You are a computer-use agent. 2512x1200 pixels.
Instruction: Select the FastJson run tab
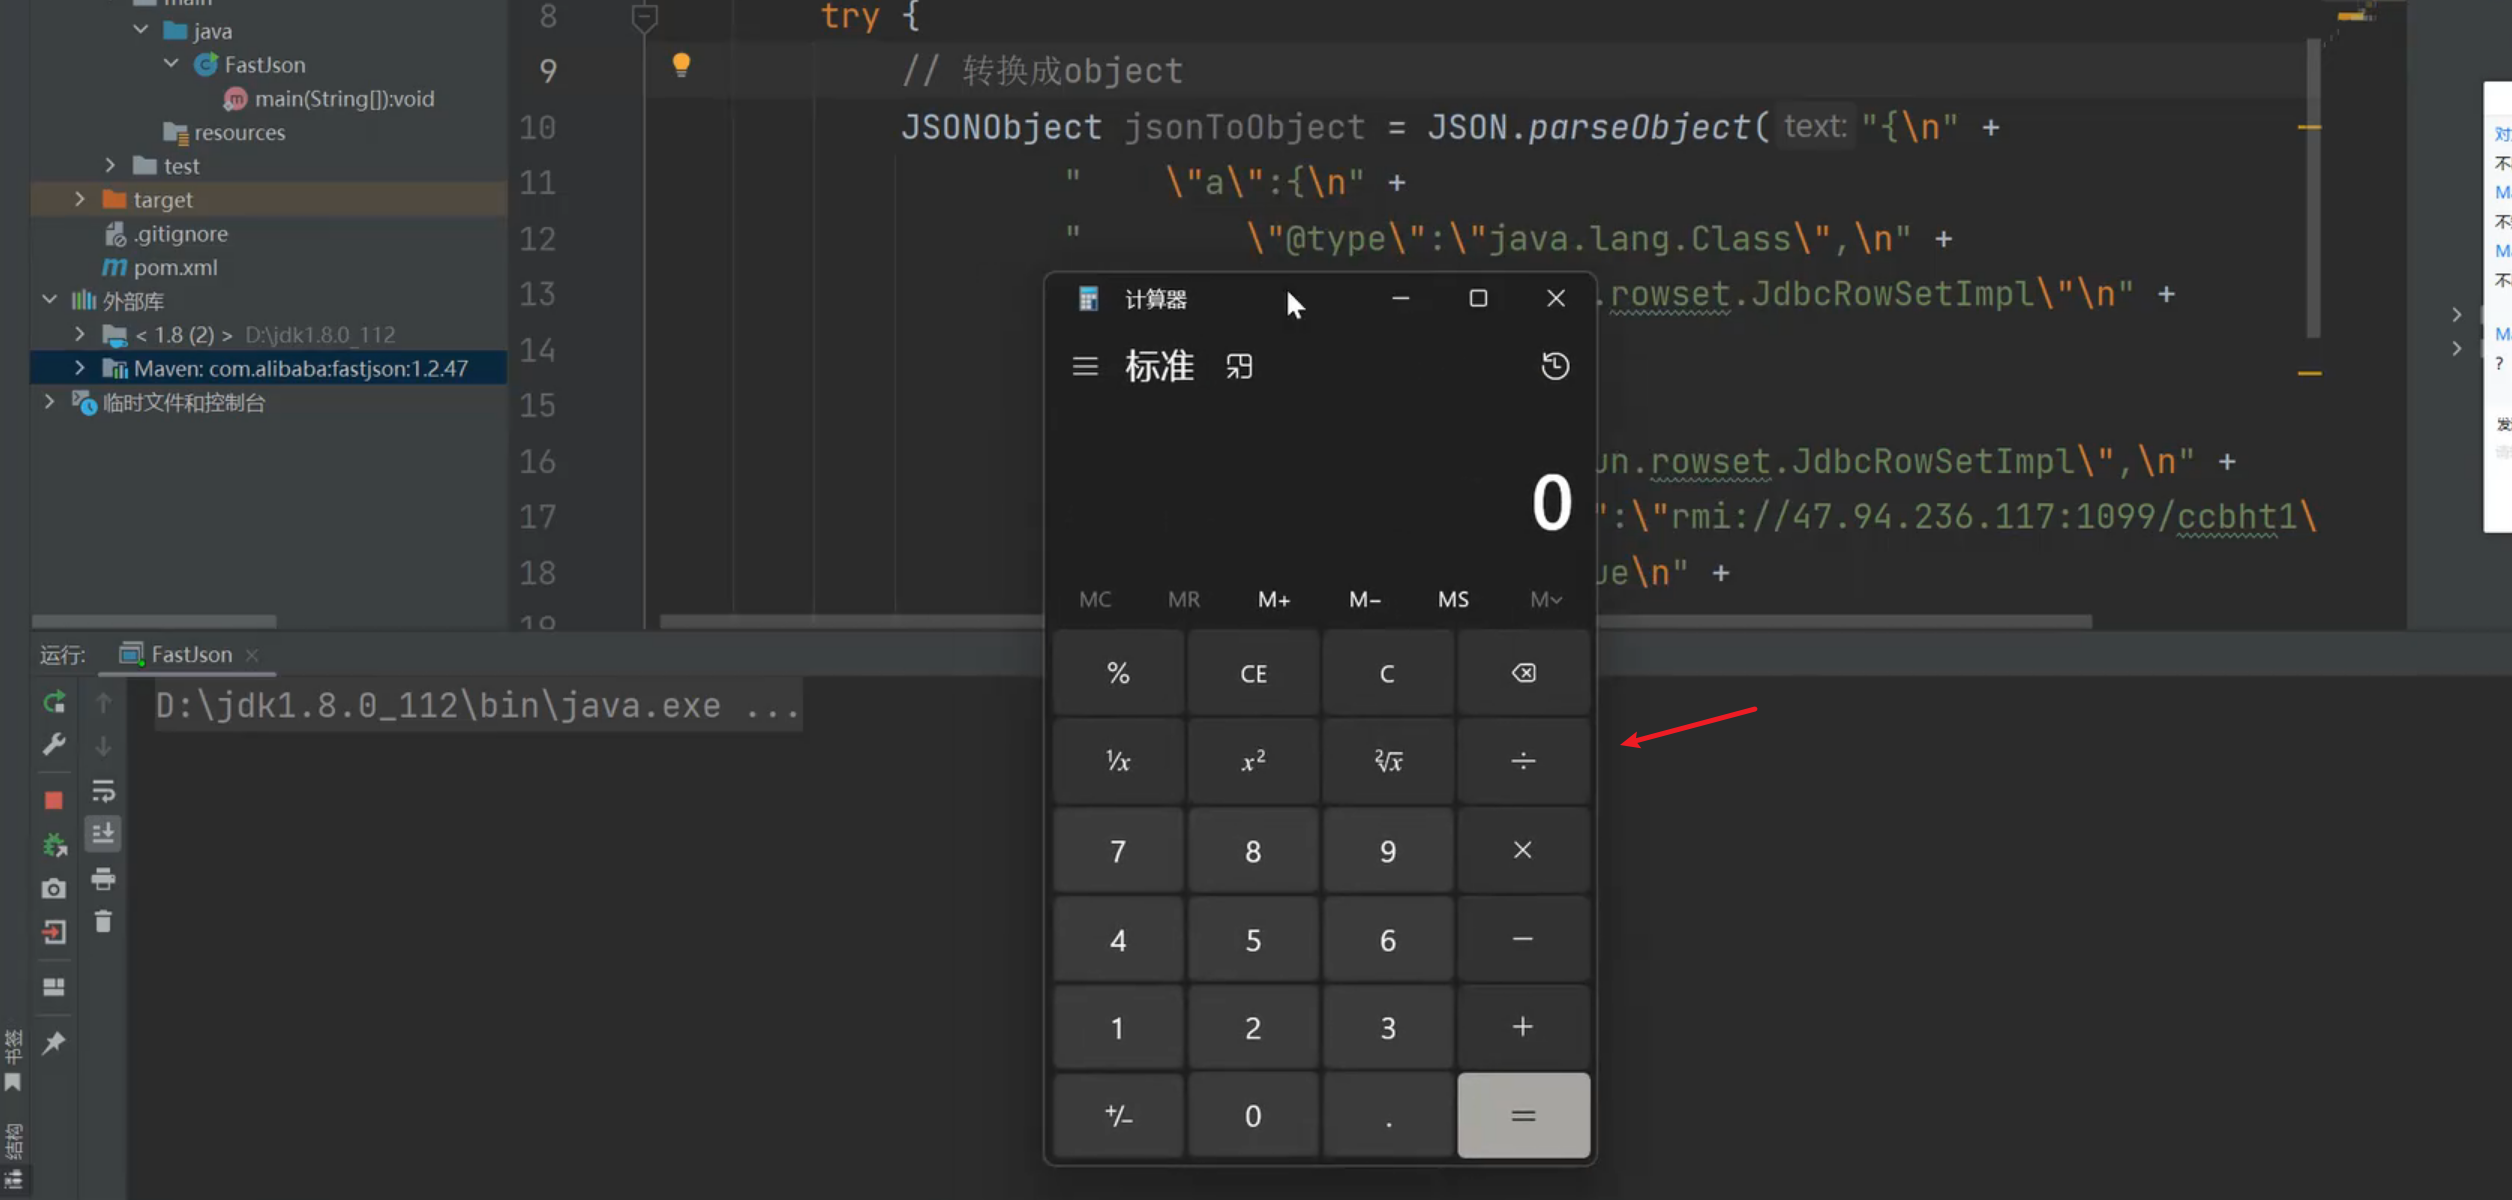coord(190,654)
